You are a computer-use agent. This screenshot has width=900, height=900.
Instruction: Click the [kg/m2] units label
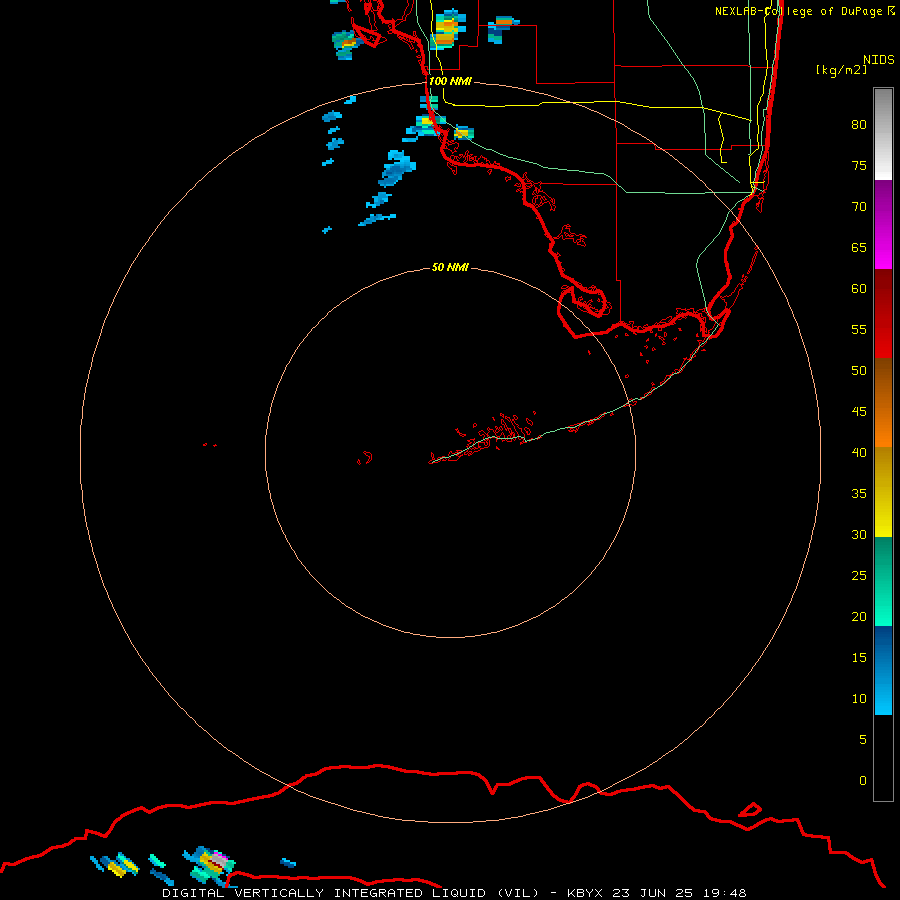click(x=841, y=70)
